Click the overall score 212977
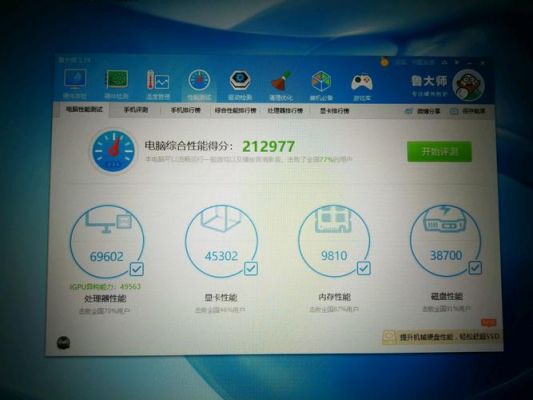The height and width of the screenshot is (400, 533). pyautogui.click(x=268, y=146)
